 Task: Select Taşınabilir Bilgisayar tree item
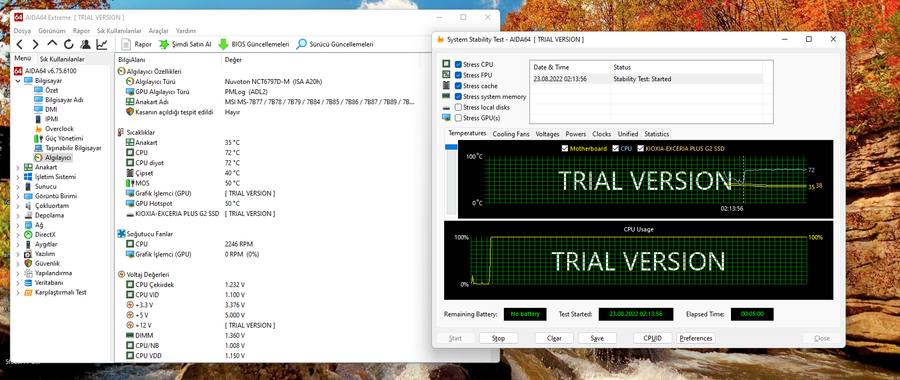(x=73, y=148)
